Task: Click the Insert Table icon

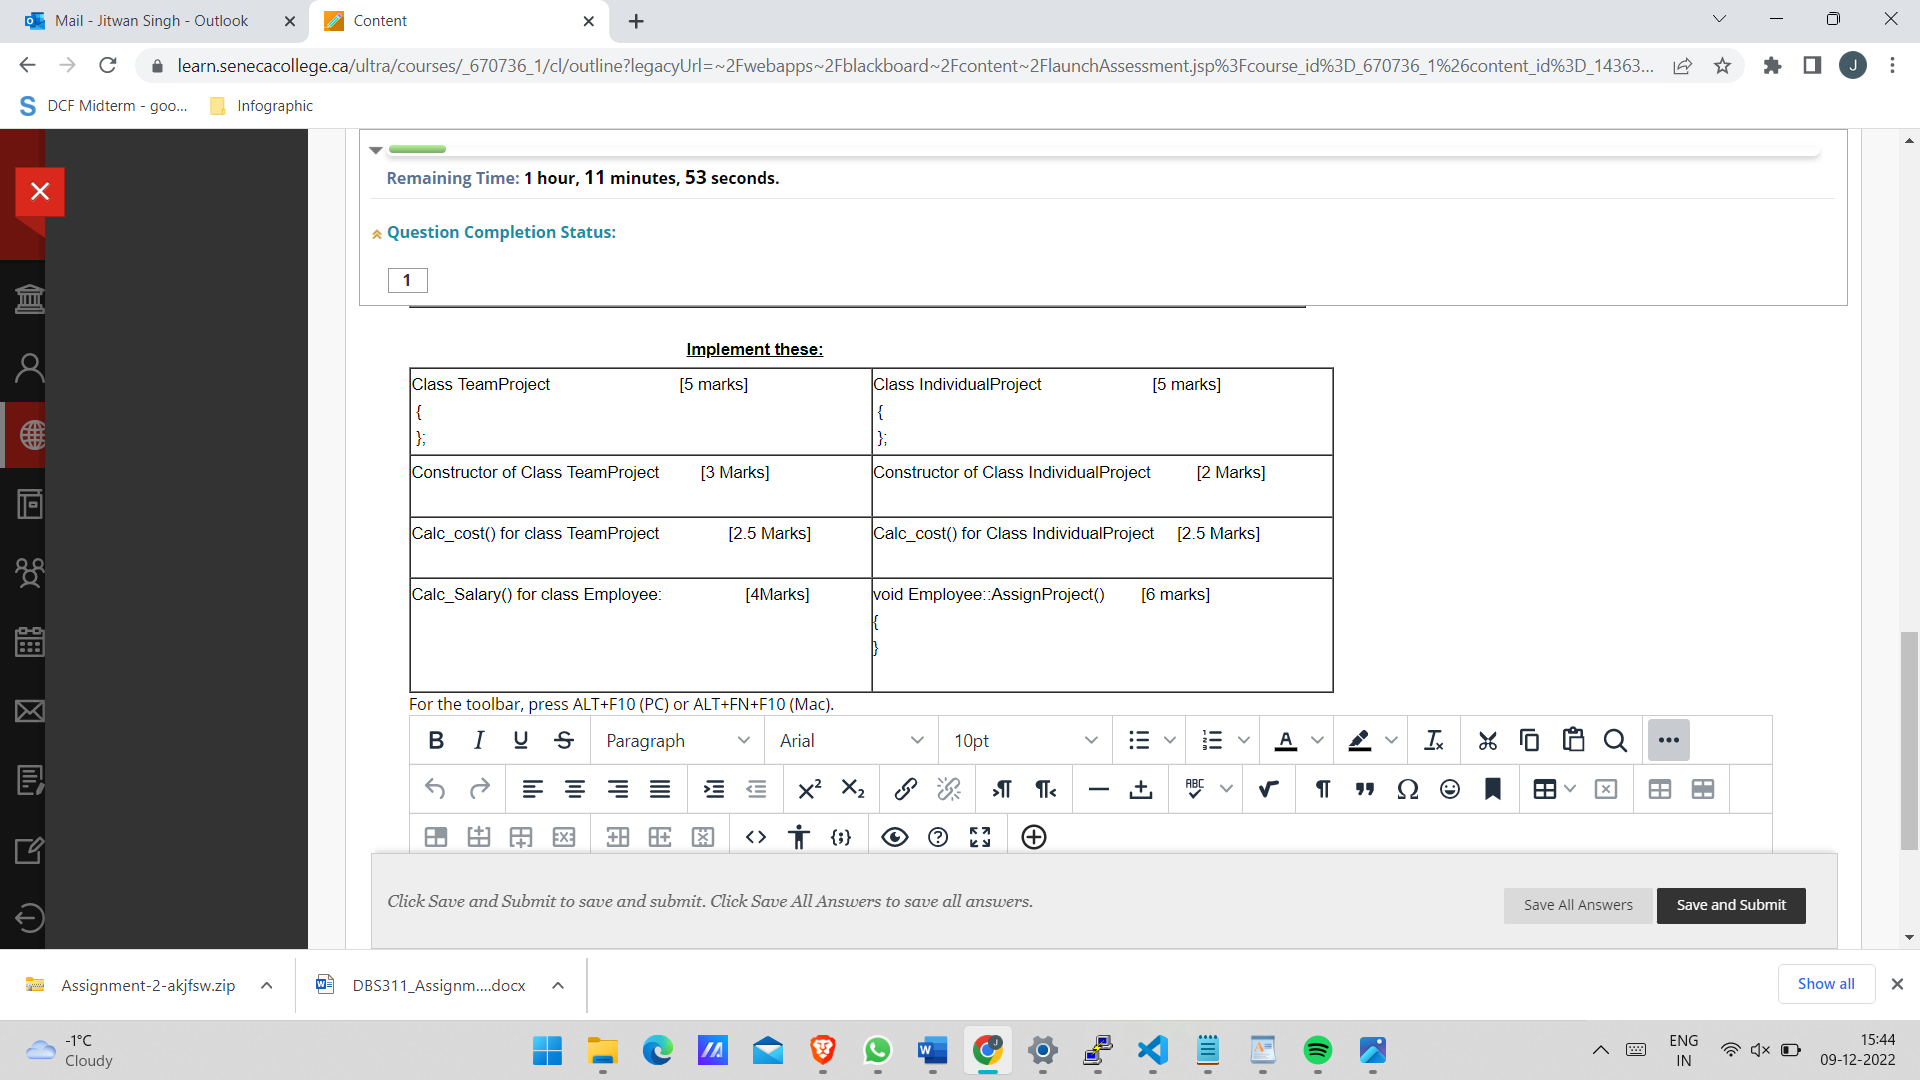Action: click(1540, 789)
